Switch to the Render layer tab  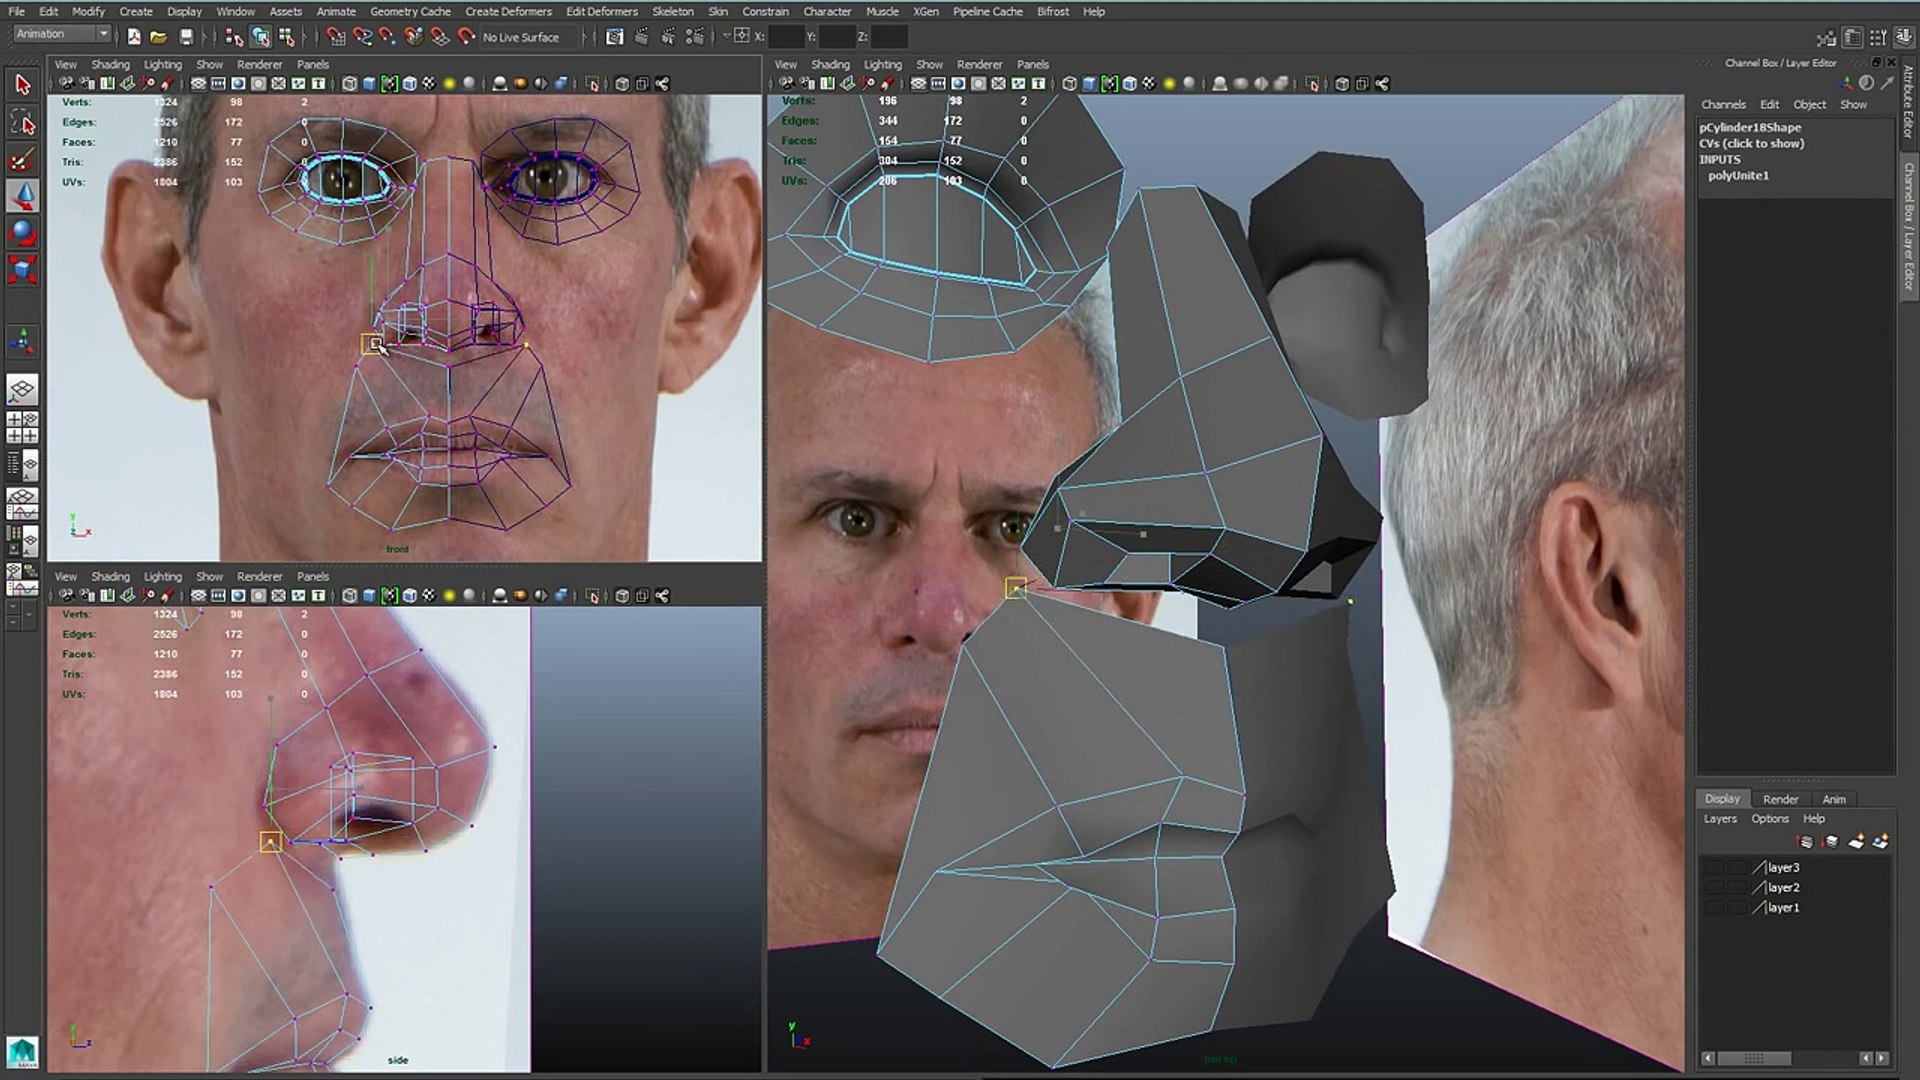[x=1780, y=799]
